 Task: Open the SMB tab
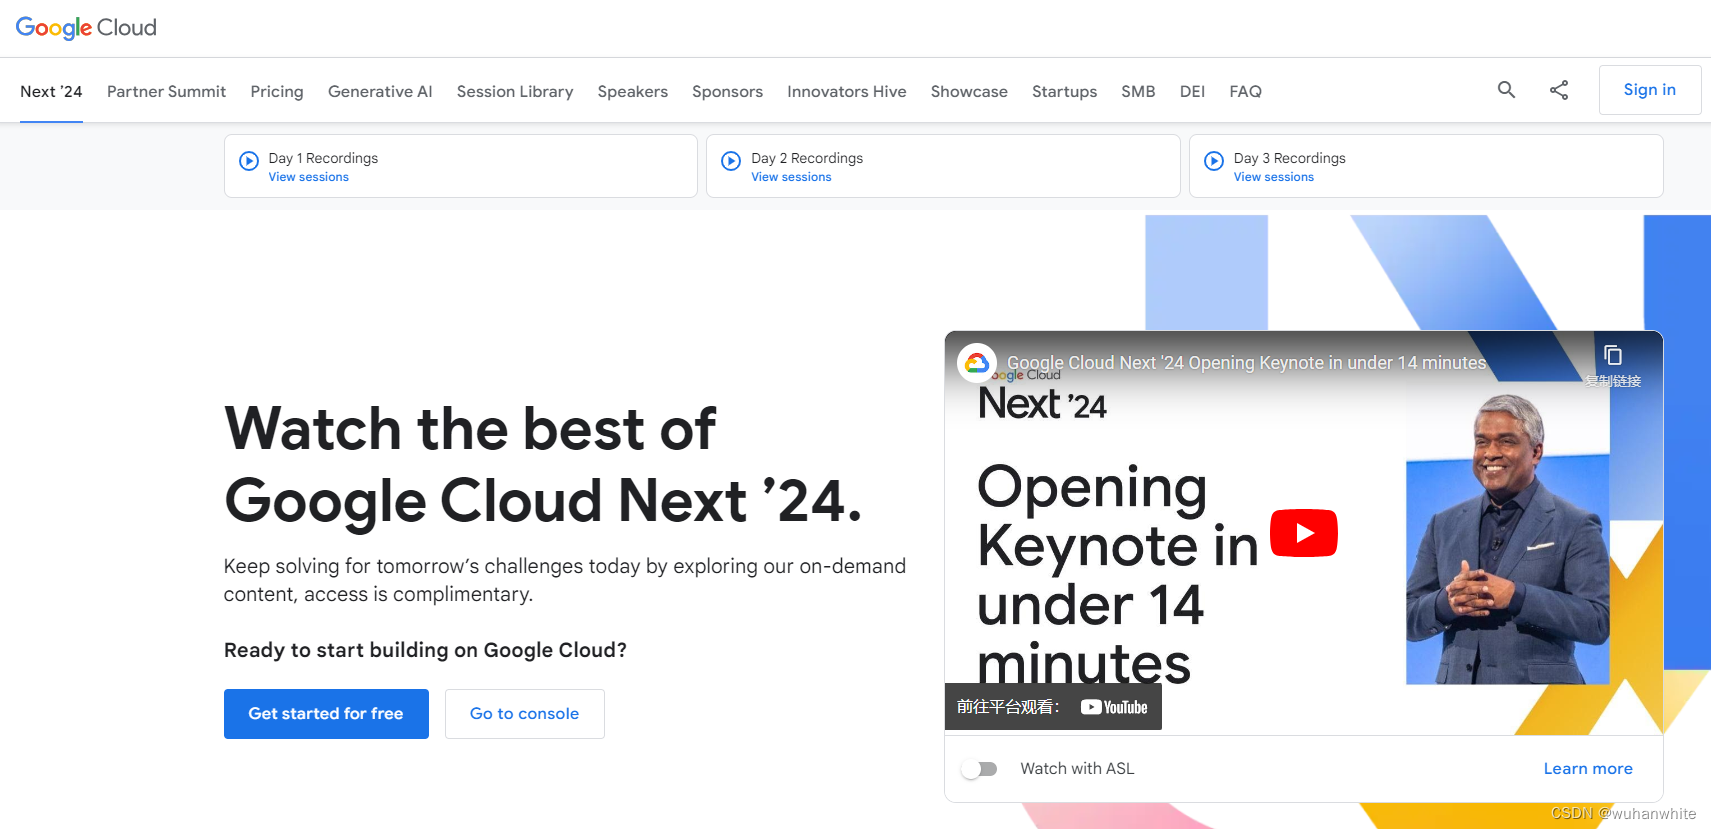[1138, 91]
